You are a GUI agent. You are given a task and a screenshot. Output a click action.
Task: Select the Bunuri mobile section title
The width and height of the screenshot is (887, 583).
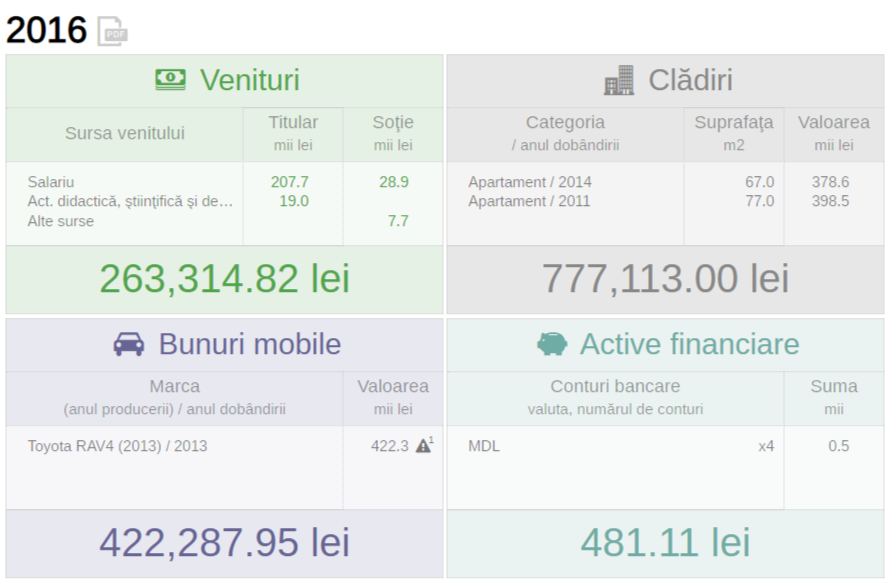click(249, 344)
